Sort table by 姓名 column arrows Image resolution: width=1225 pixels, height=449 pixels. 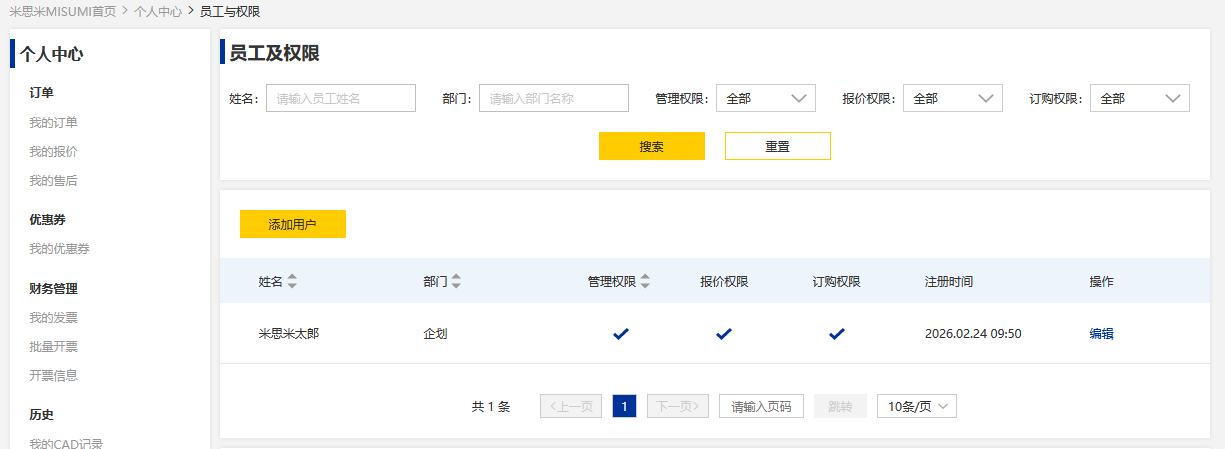[292, 282]
